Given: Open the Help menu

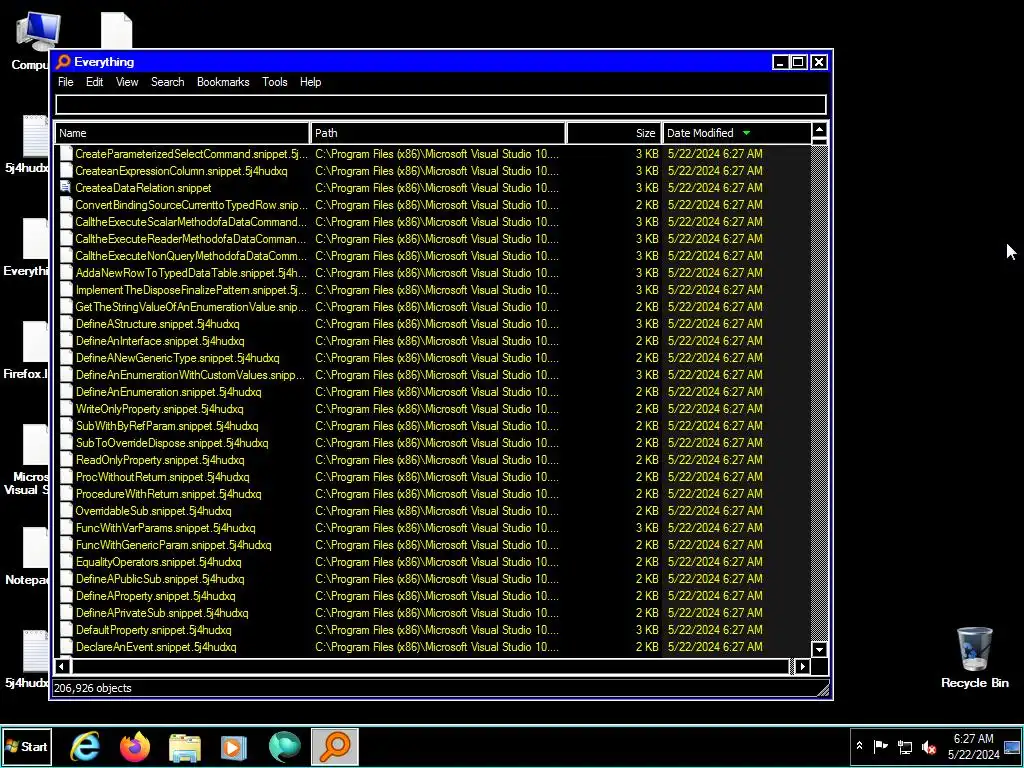Looking at the screenshot, I should [x=310, y=82].
